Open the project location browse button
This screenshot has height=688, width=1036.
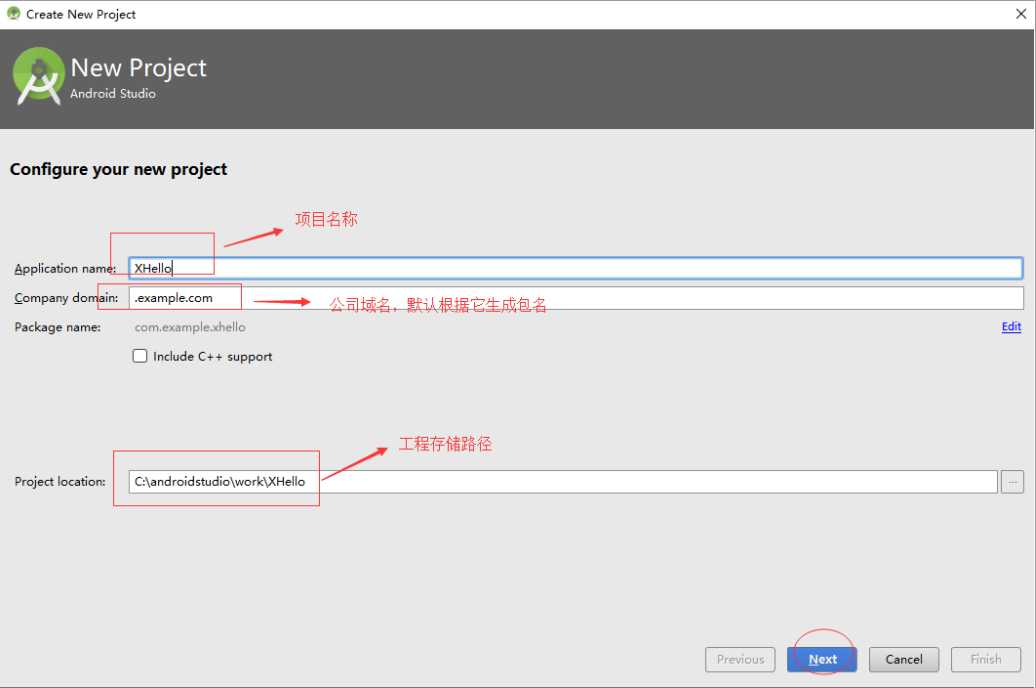[x=1012, y=482]
